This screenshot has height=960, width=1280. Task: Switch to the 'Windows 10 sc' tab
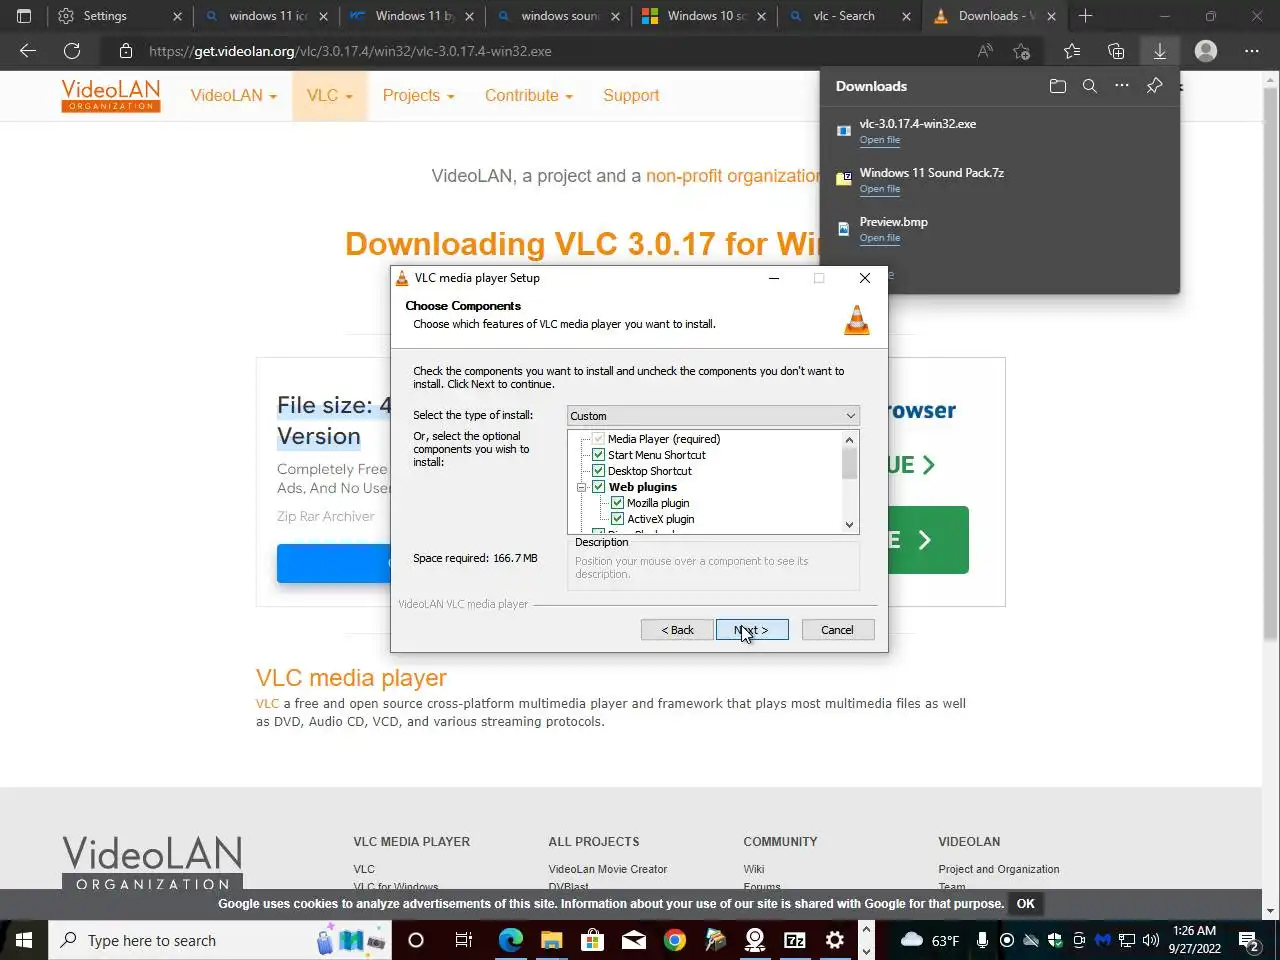(705, 16)
